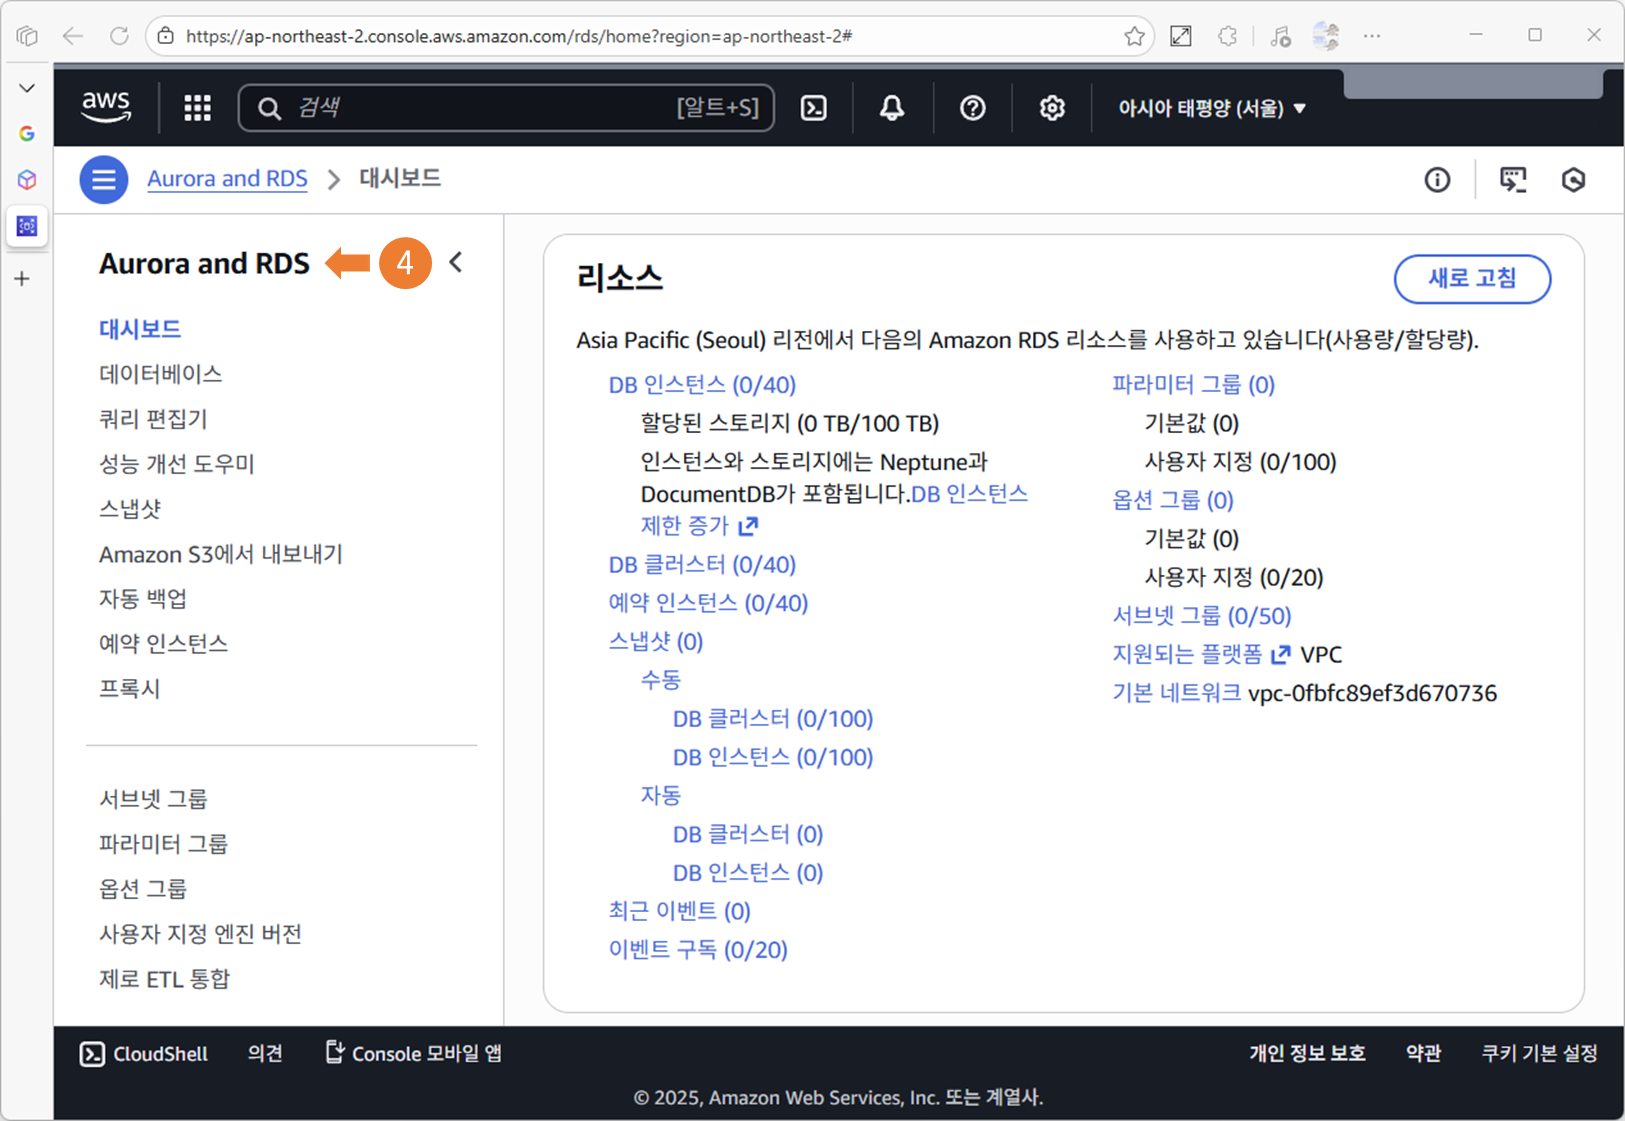Open 파라미터 그룹 in the side navigation
The width and height of the screenshot is (1625, 1121).
click(163, 844)
